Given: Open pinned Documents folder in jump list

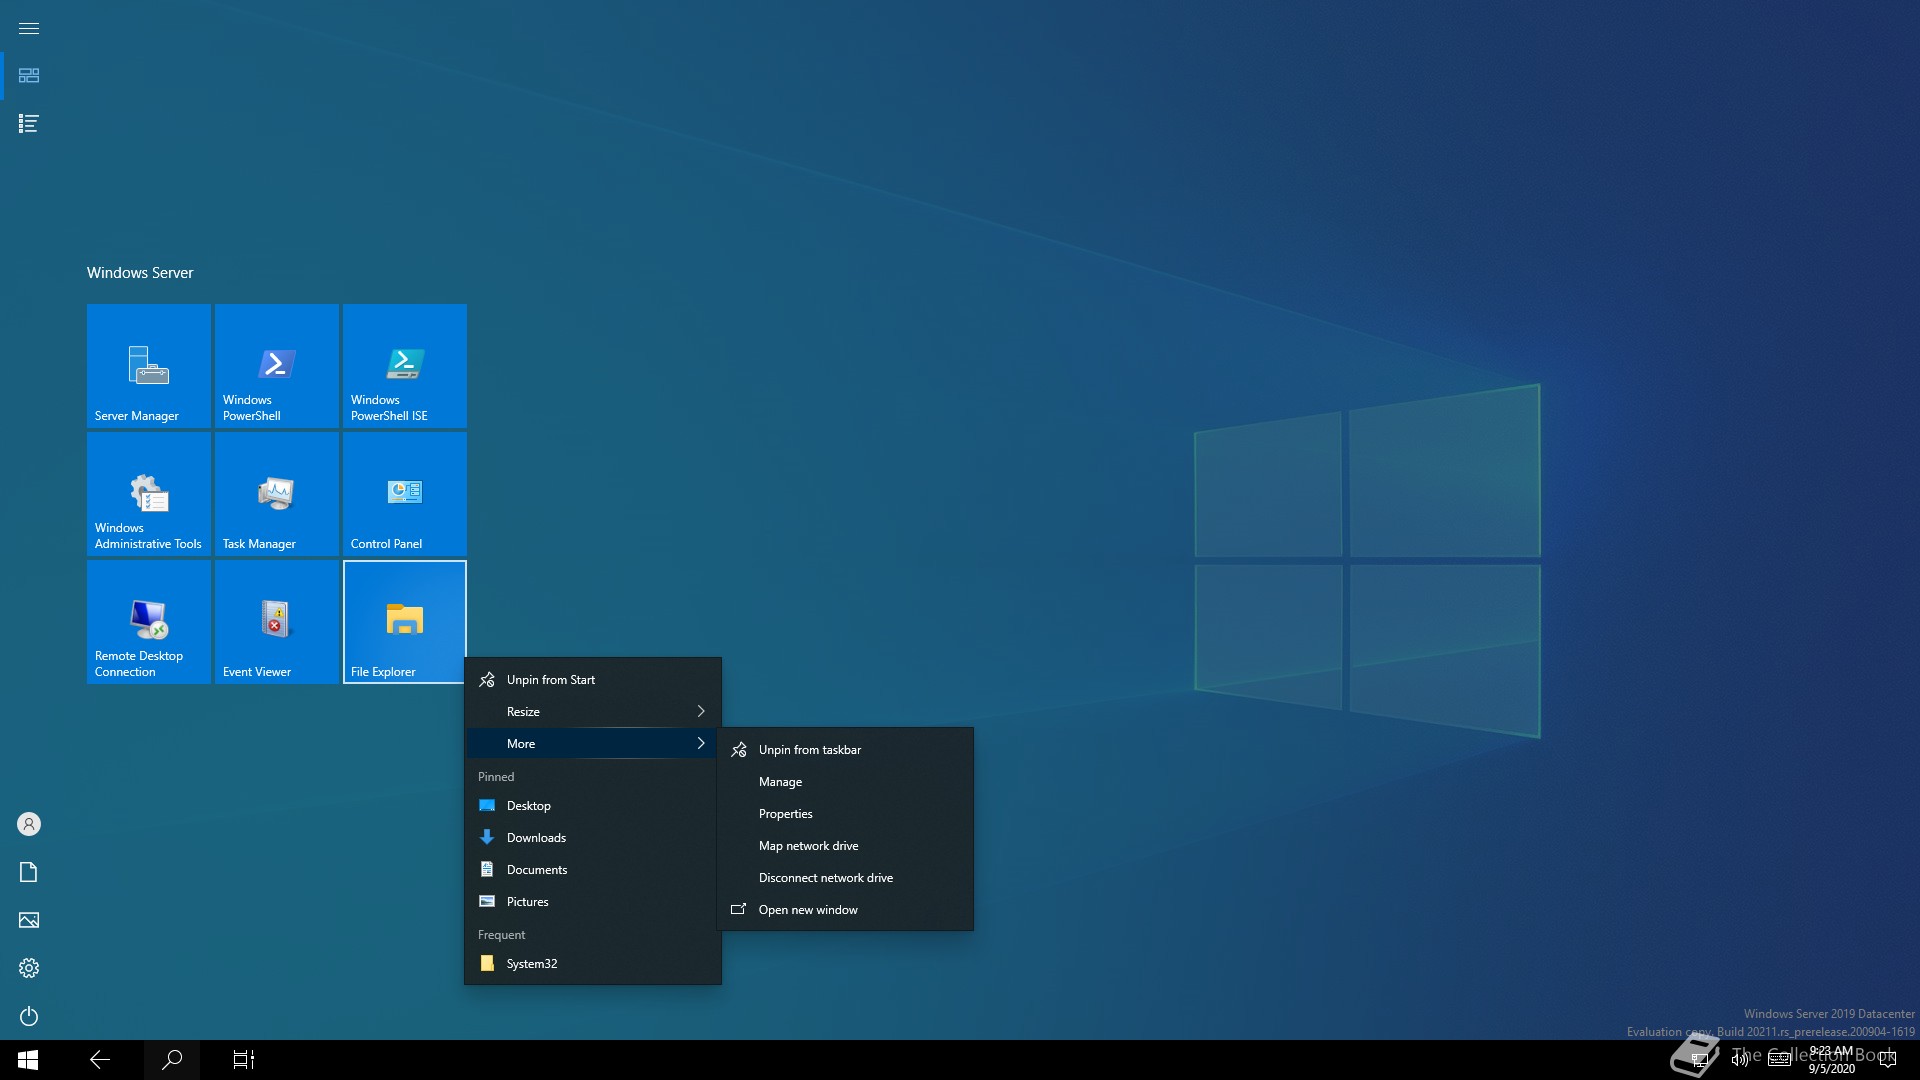Looking at the screenshot, I should pyautogui.click(x=593, y=870).
